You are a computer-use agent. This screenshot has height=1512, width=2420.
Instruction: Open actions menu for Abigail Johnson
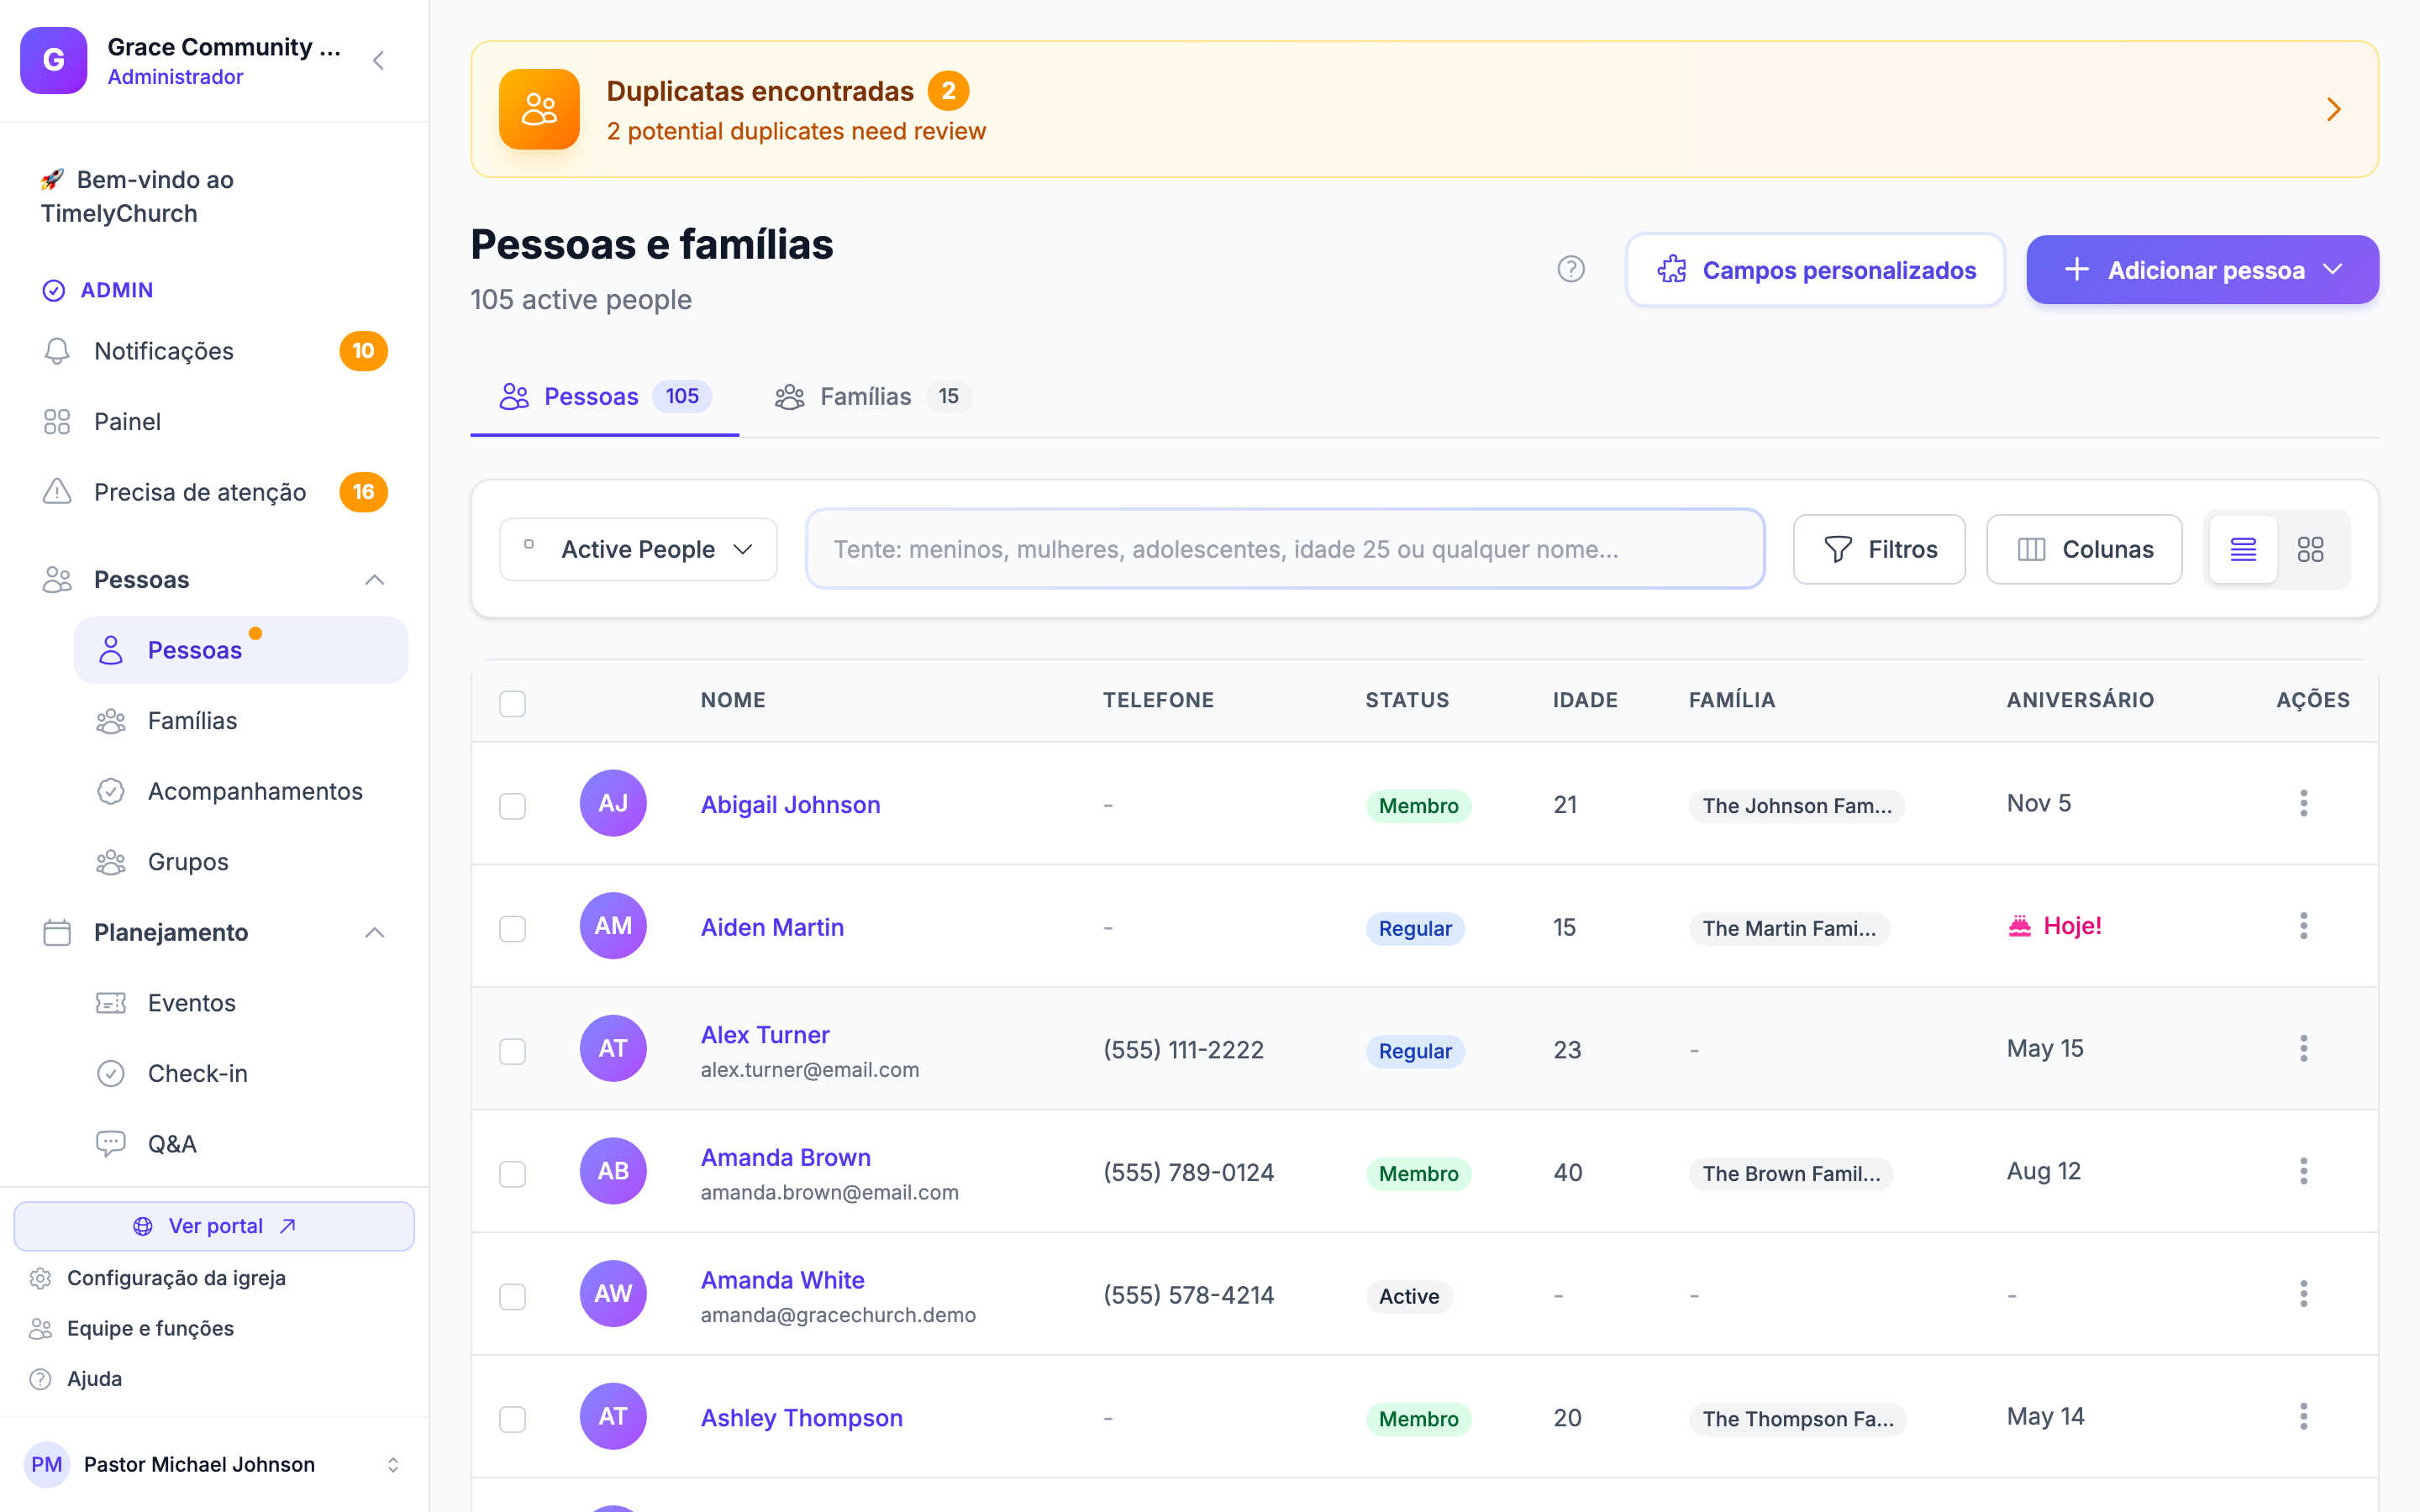click(x=2303, y=803)
